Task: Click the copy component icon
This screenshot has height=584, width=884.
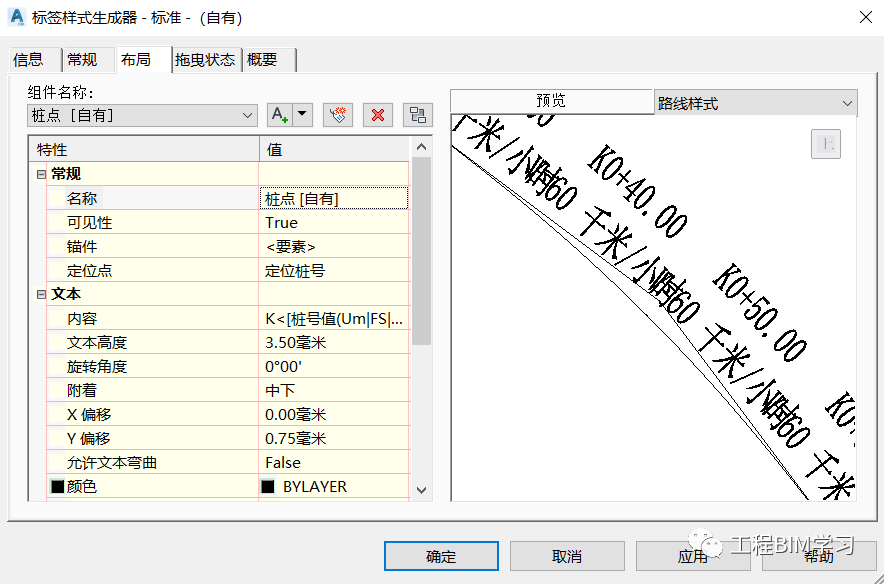Action: (338, 115)
